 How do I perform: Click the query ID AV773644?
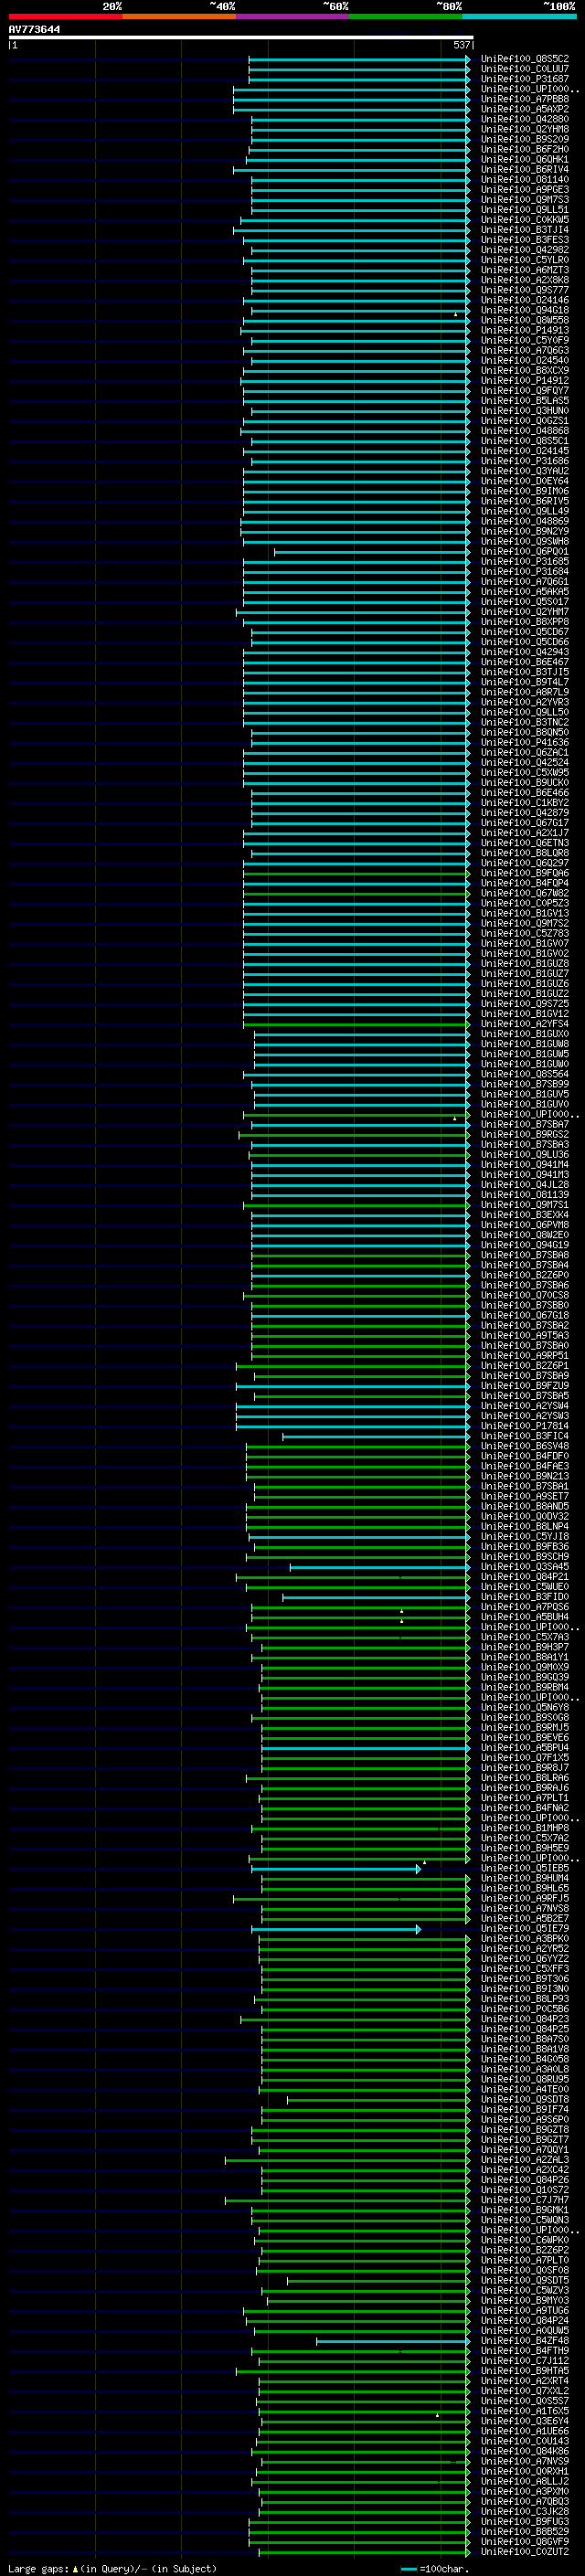34,29
